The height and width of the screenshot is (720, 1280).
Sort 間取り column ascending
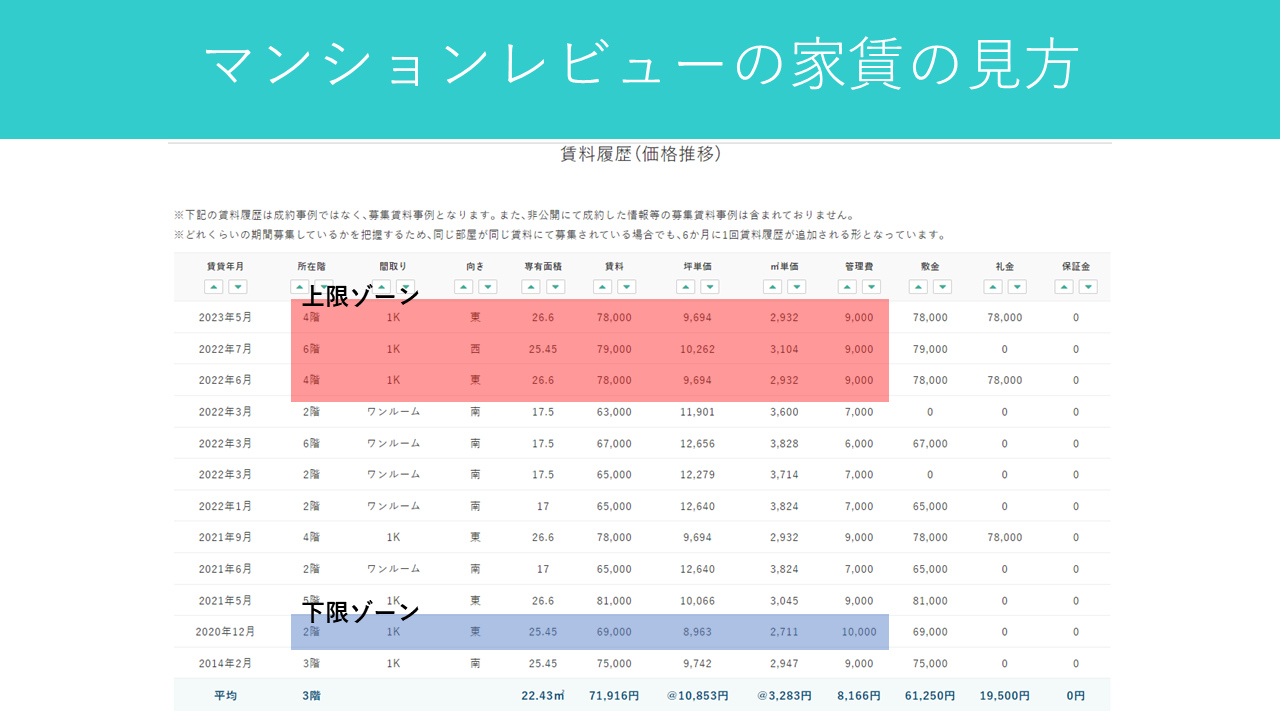pos(381,287)
